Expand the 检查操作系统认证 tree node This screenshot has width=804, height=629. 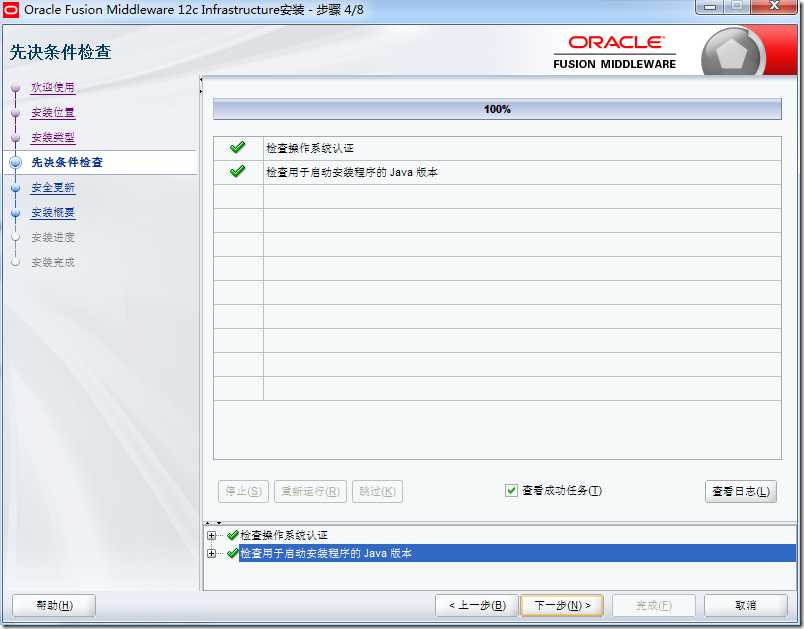tap(211, 535)
